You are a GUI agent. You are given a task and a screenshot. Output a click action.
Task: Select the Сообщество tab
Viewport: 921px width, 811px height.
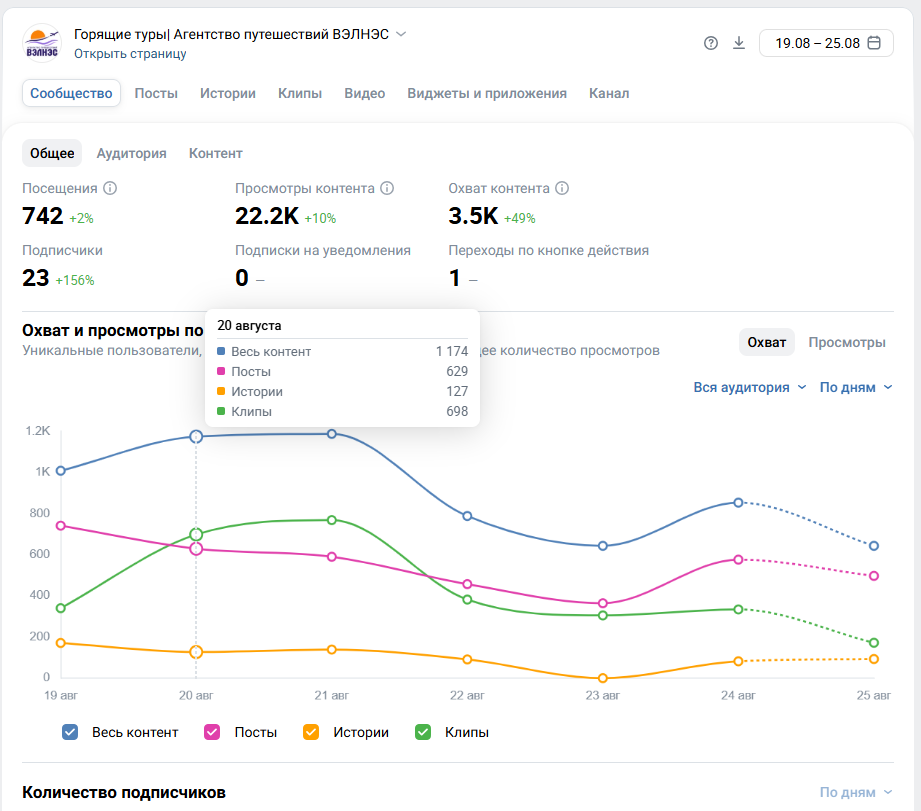coord(71,93)
